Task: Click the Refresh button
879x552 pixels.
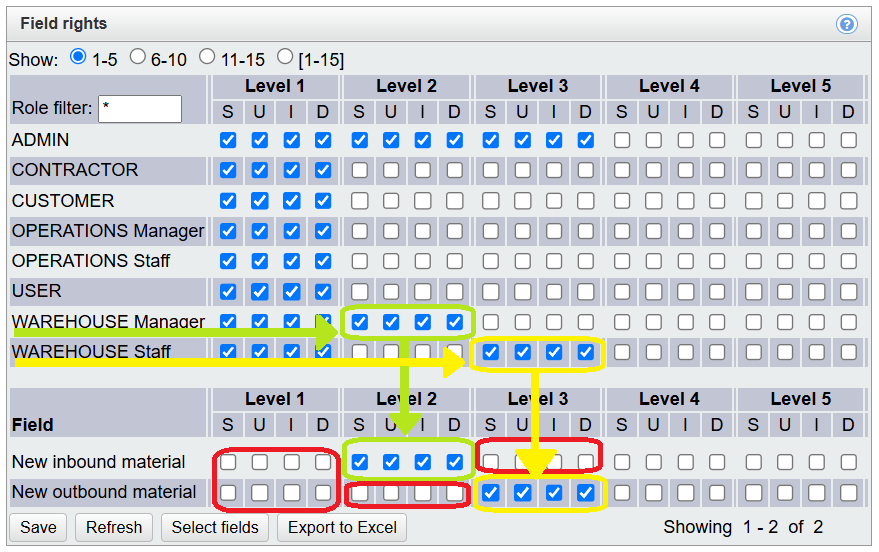Action: click(x=114, y=527)
